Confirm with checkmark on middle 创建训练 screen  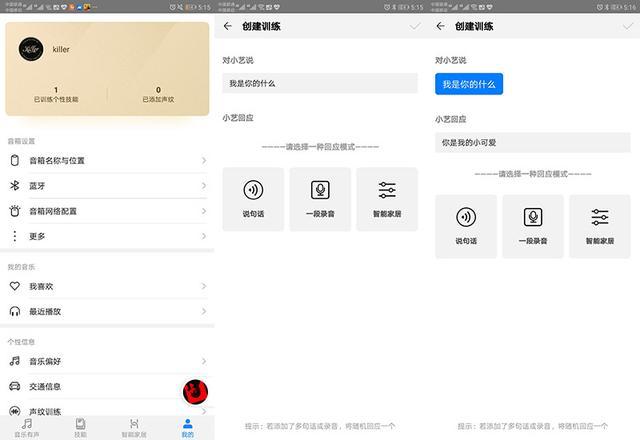[415, 27]
